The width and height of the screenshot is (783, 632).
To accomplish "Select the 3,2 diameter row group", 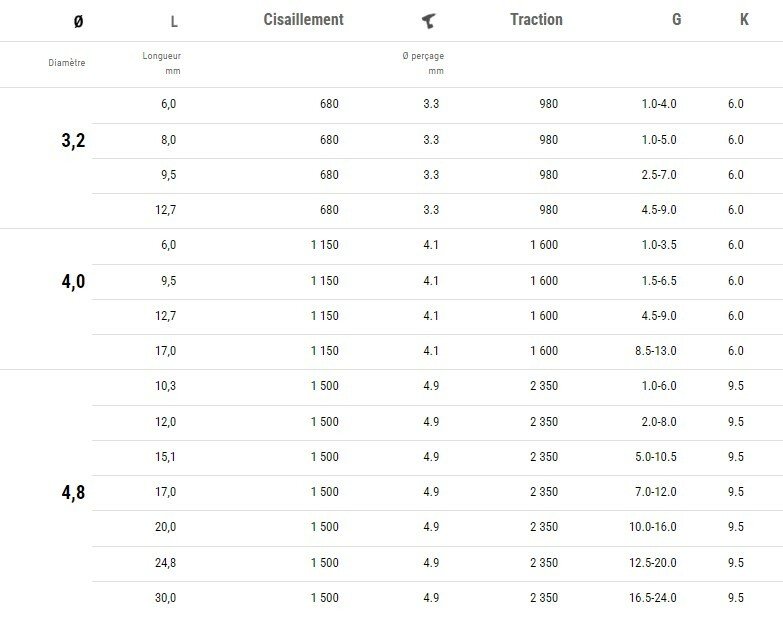I will point(73,141).
